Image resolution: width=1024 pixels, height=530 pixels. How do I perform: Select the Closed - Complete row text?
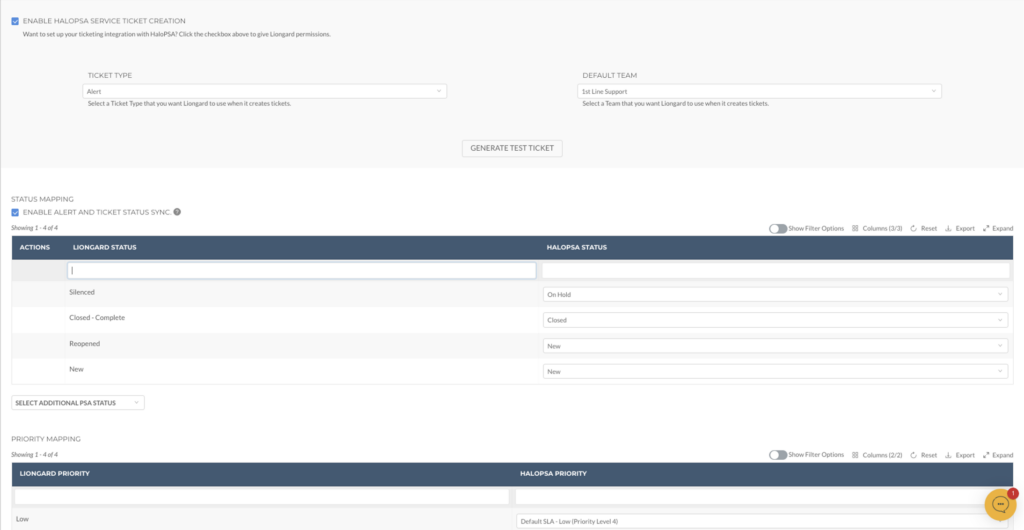(x=97, y=317)
